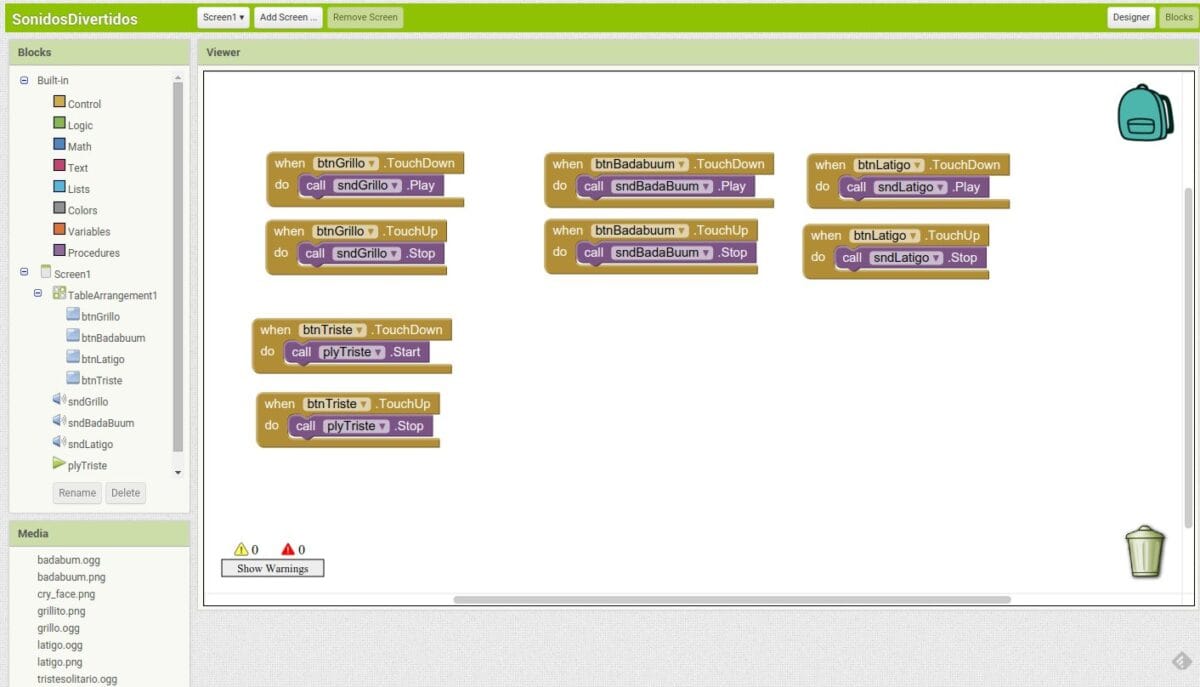Collapse the Built-in blocks tree

(24, 80)
